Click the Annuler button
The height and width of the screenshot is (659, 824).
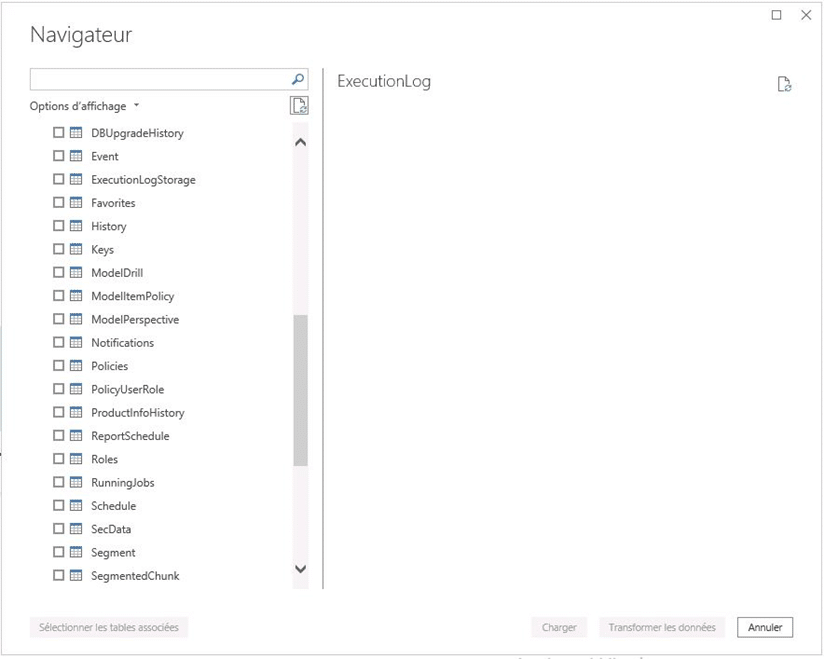764,627
